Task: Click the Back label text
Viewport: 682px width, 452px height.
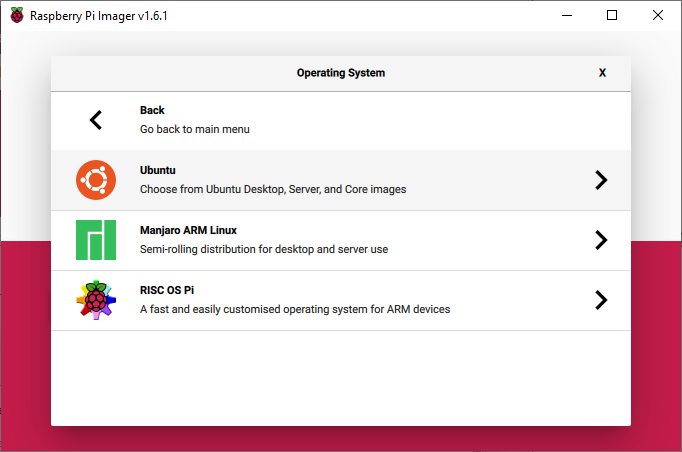Action: (152, 111)
